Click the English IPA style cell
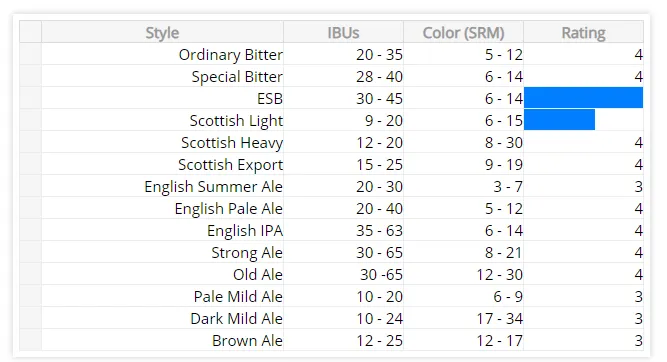 (x=162, y=231)
